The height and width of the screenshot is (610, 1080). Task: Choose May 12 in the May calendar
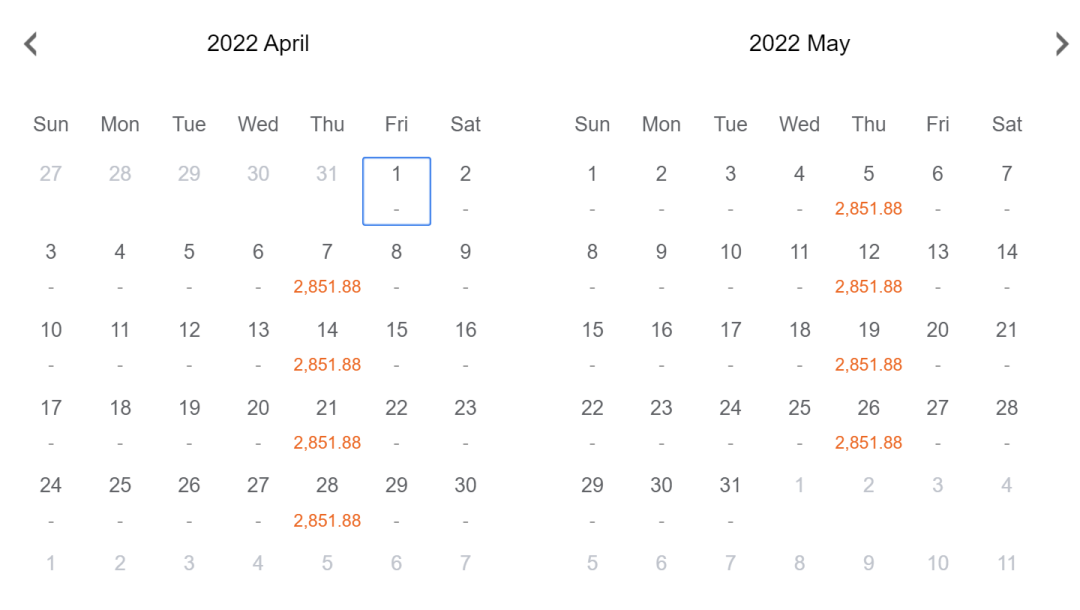coord(869,269)
